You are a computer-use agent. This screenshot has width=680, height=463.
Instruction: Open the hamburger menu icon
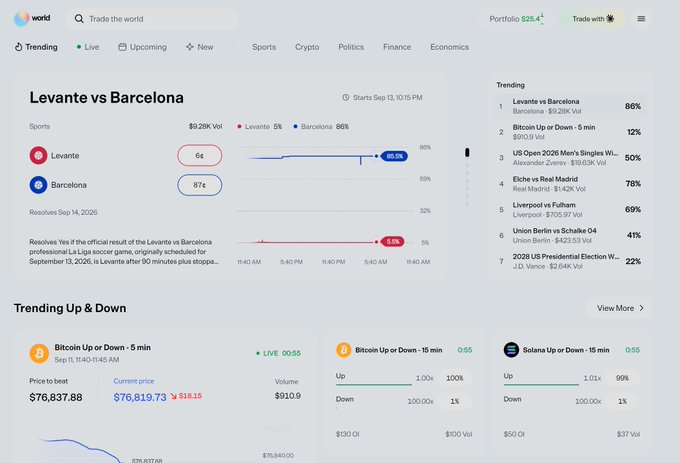pyautogui.click(x=641, y=19)
